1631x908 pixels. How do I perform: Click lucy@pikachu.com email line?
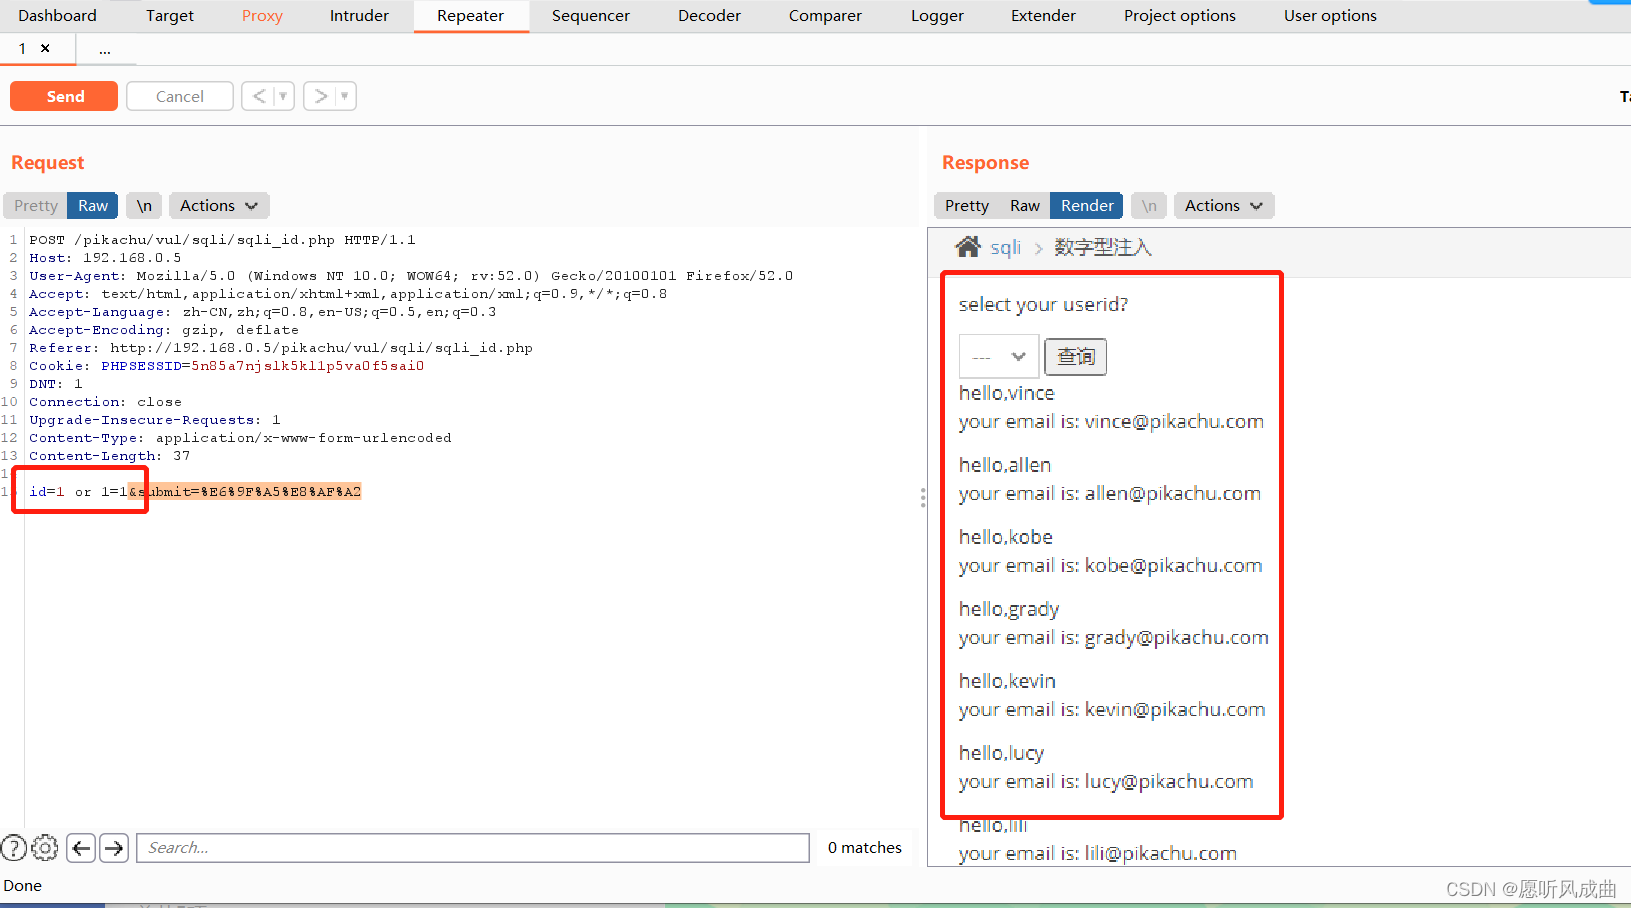(x=1106, y=781)
